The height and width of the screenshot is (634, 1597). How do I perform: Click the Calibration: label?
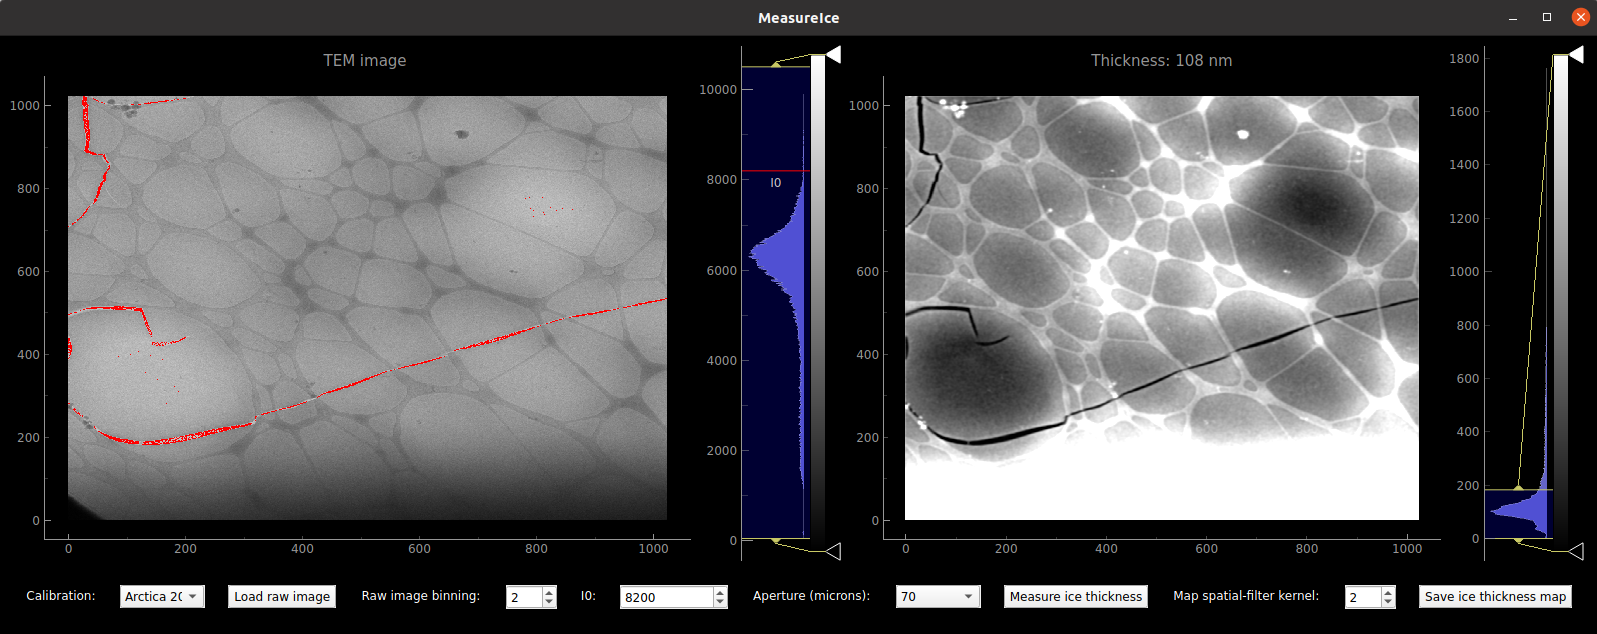click(x=61, y=596)
